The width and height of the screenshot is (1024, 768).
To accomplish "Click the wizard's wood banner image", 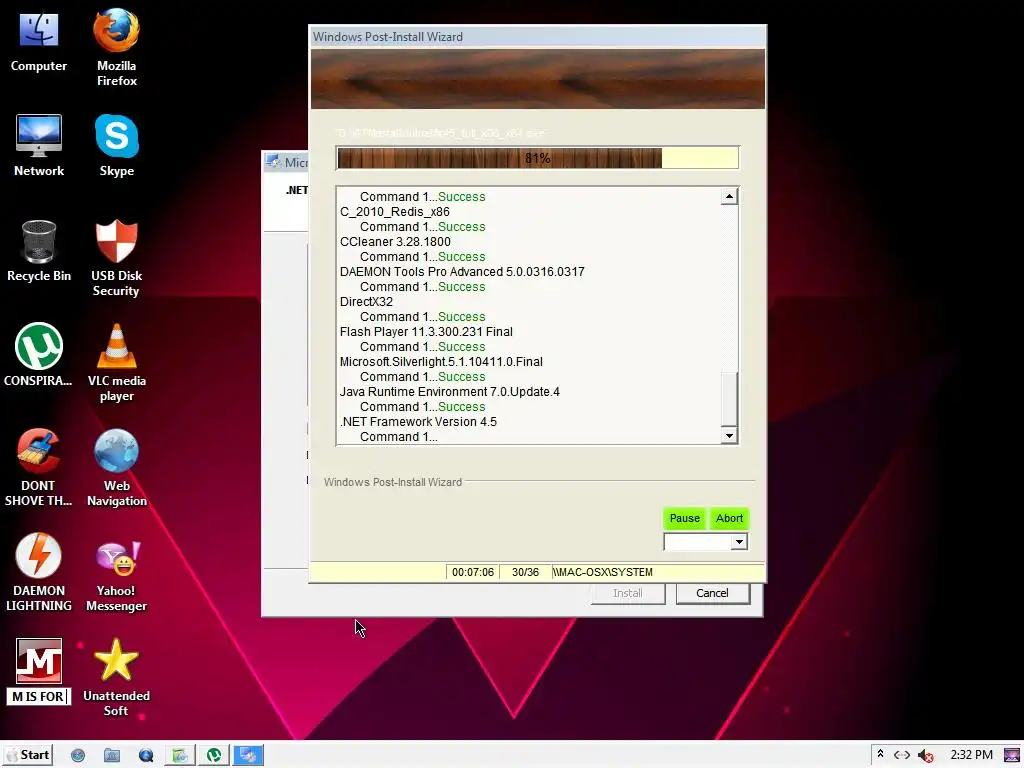I will (x=537, y=79).
